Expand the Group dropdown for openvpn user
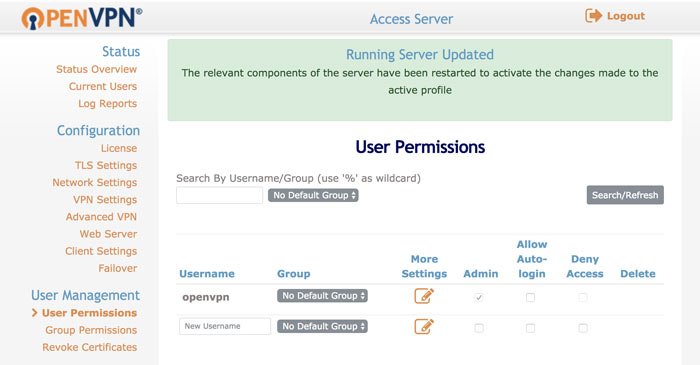The width and height of the screenshot is (700, 365). [x=322, y=295]
